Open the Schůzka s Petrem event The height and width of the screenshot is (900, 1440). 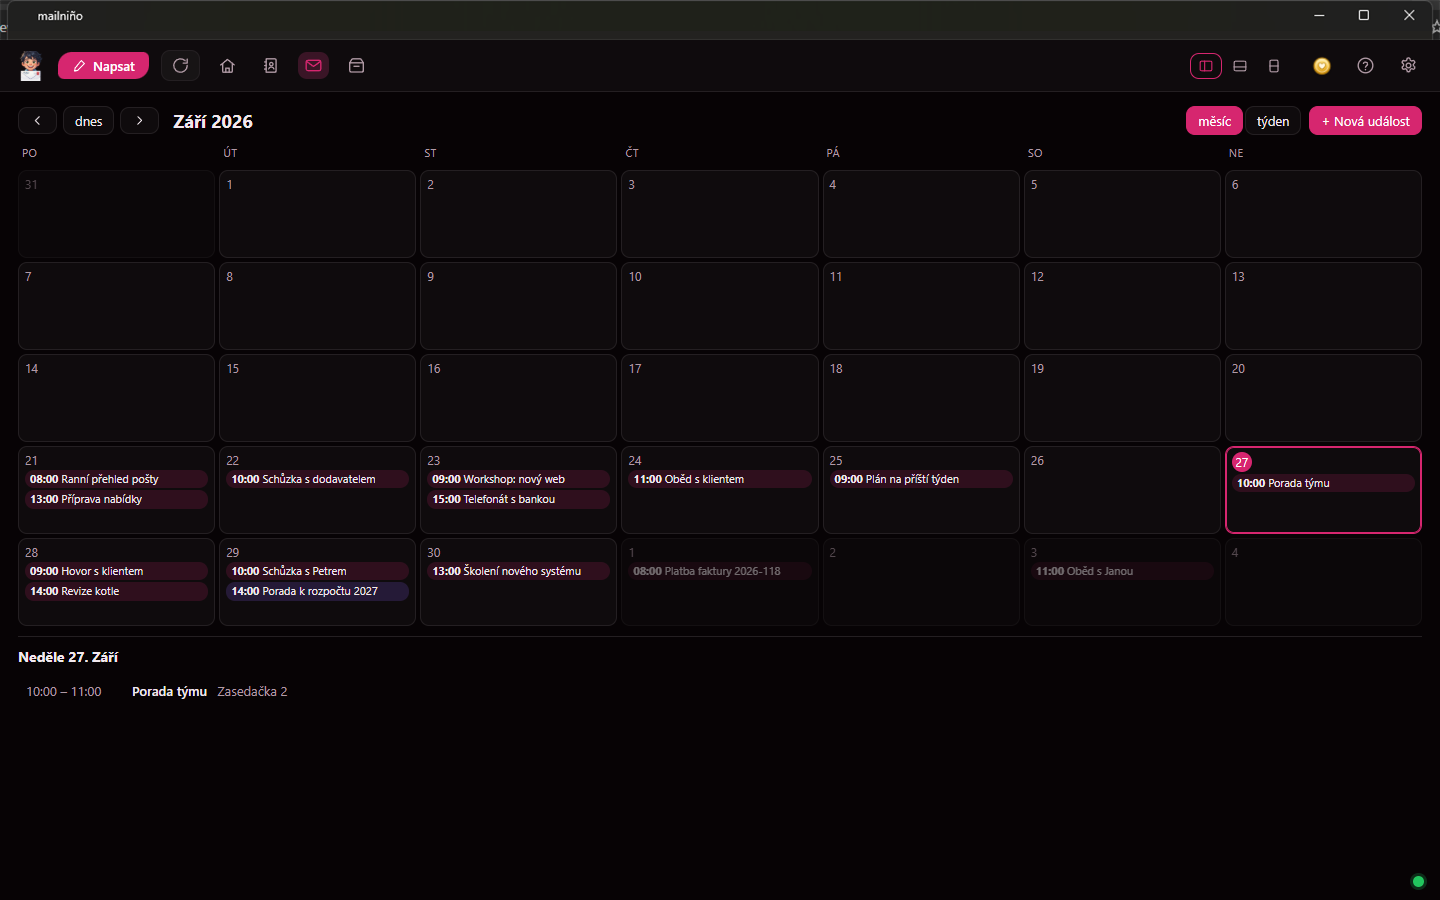(317, 572)
